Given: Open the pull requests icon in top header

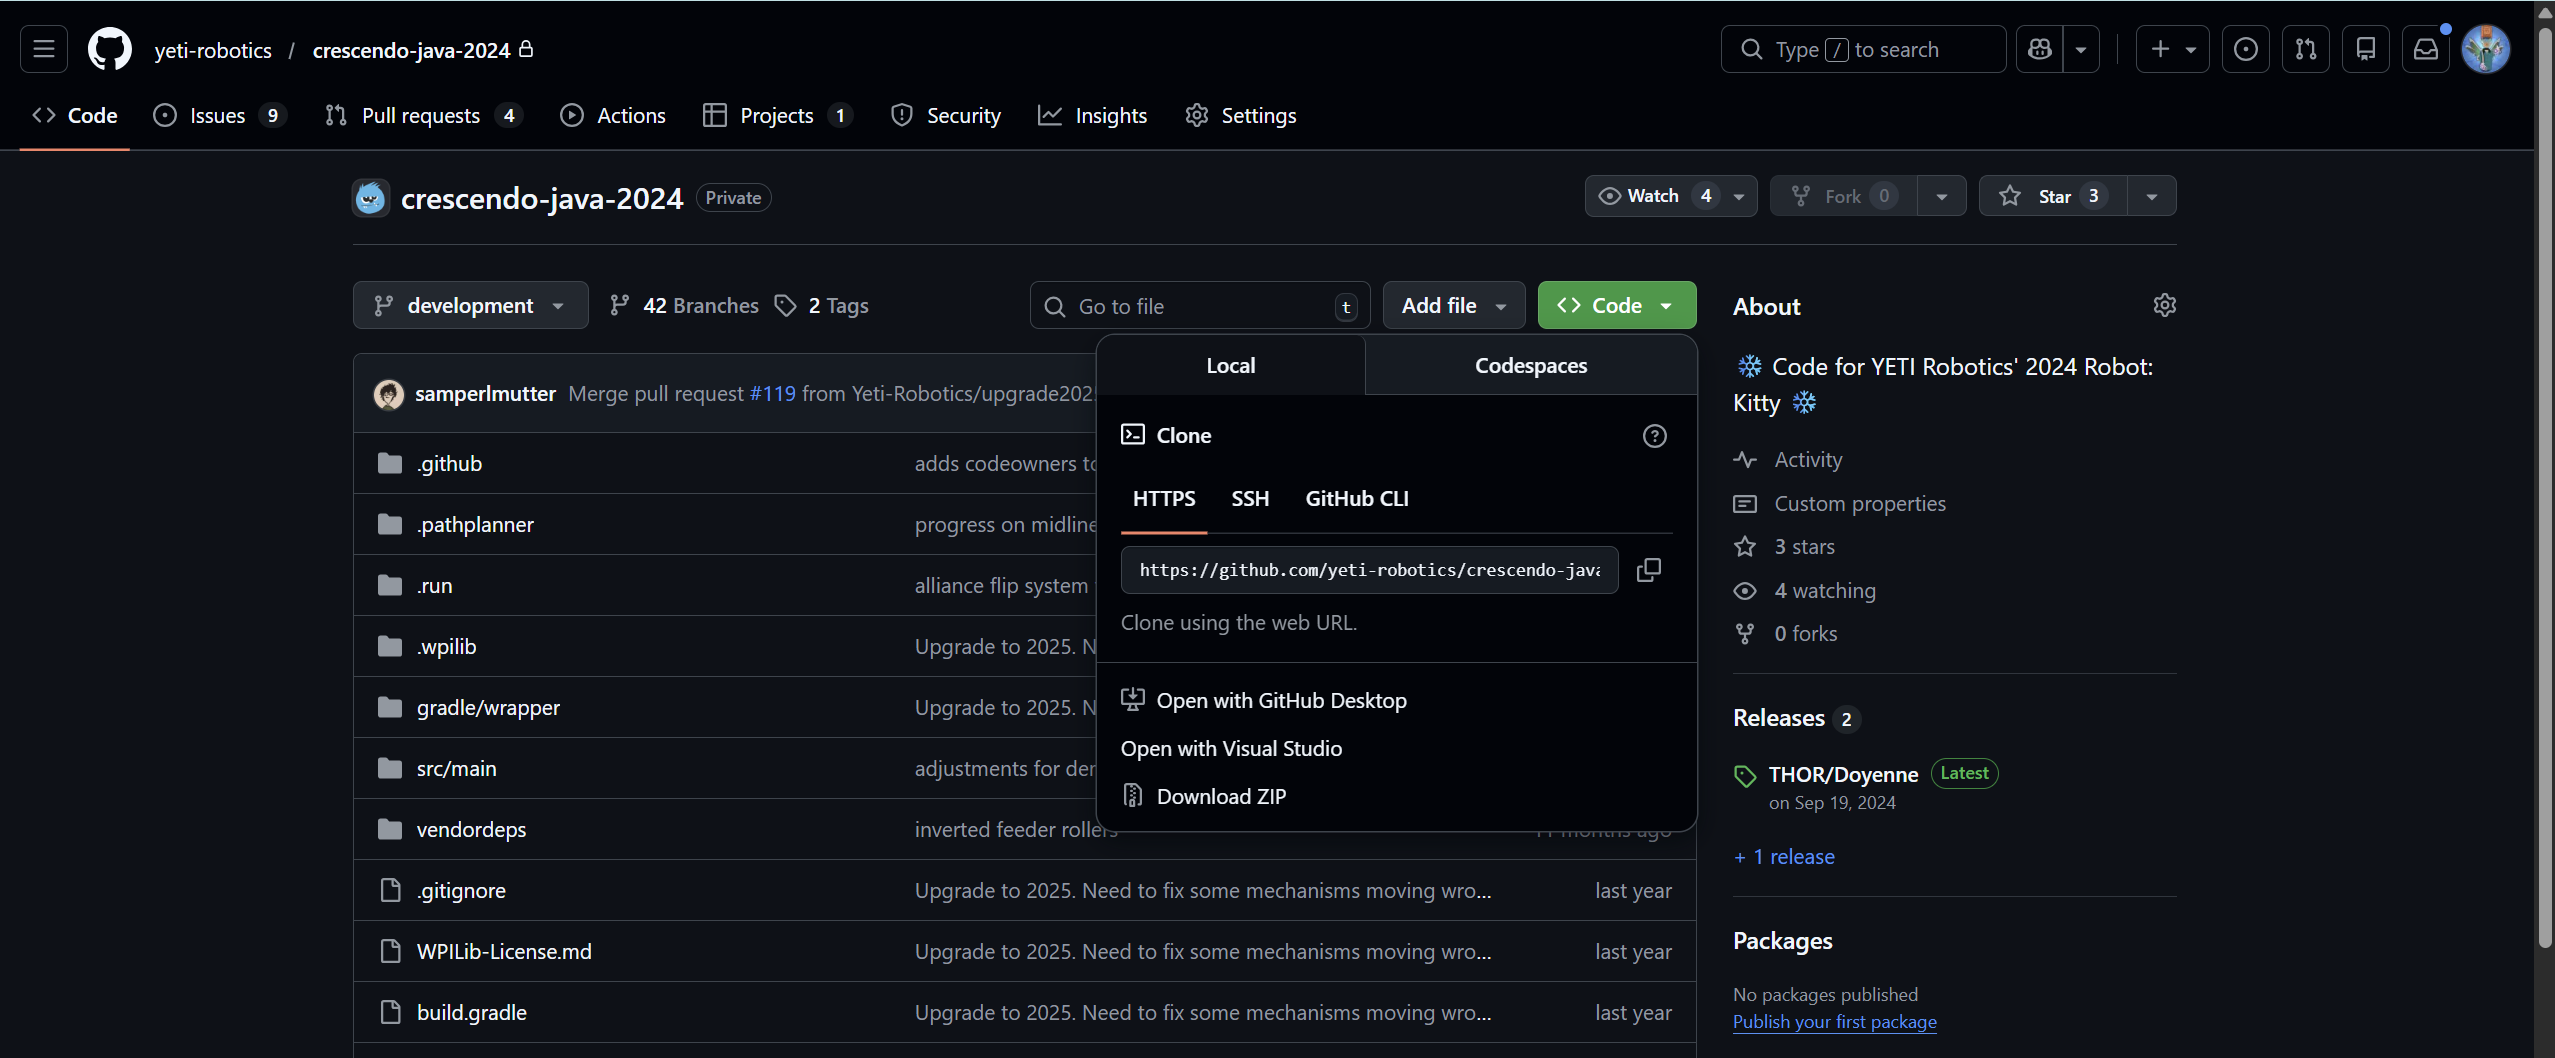Looking at the screenshot, I should [x=2305, y=49].
